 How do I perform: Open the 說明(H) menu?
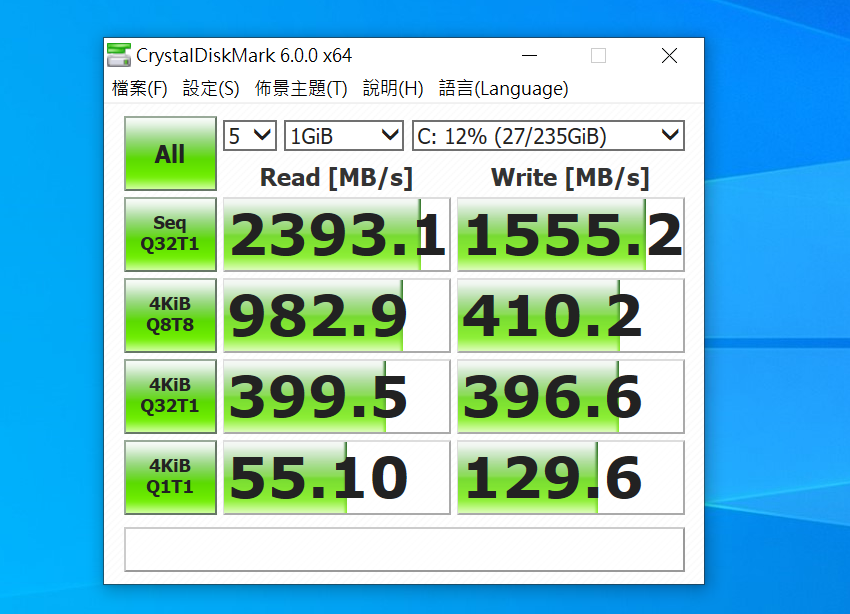393,88
